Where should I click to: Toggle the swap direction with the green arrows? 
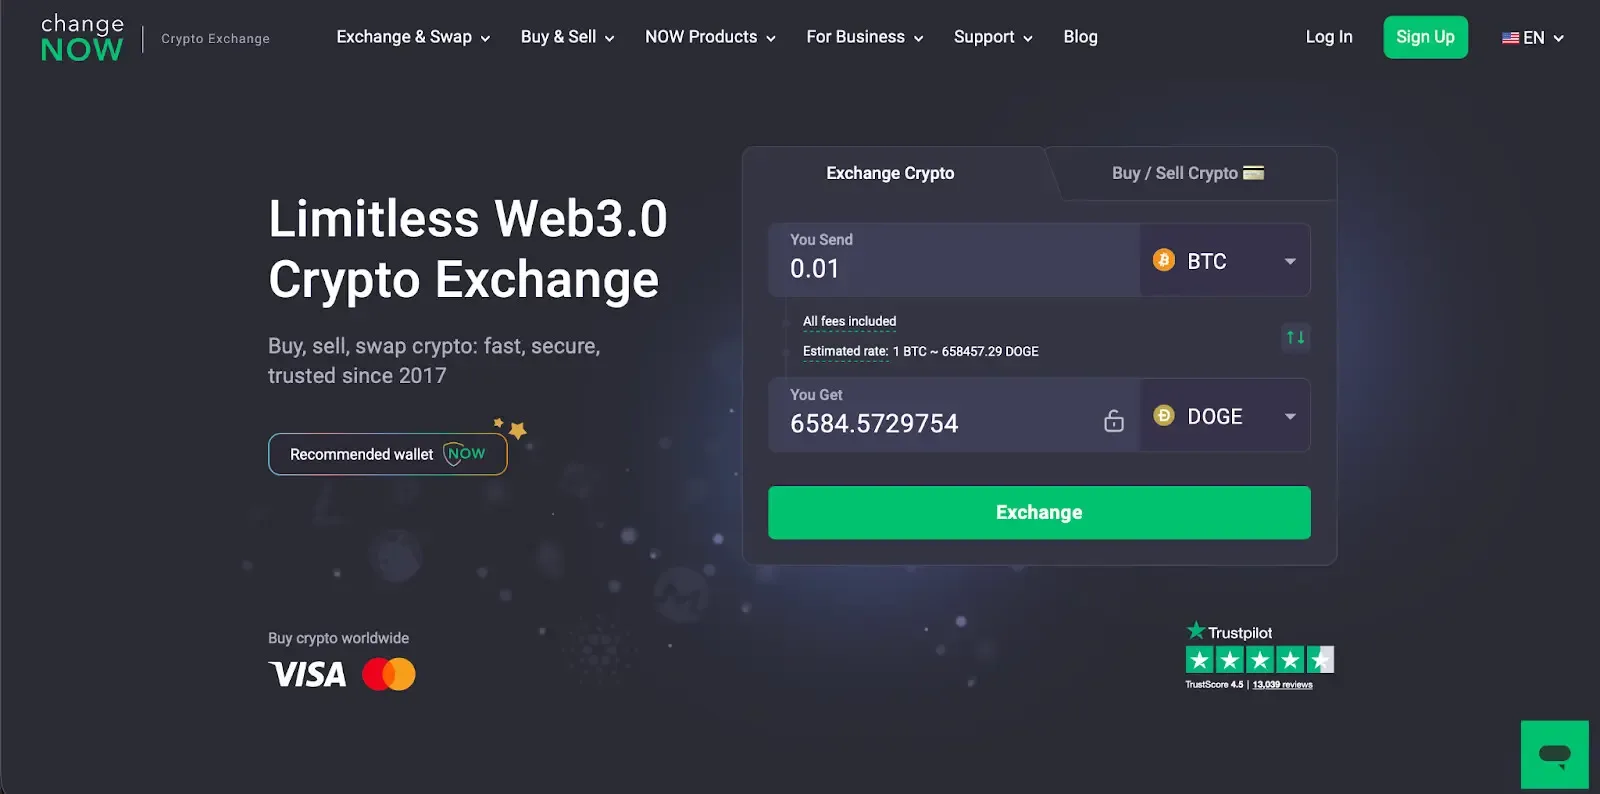pyautogui.click(x=1295, y=338)
